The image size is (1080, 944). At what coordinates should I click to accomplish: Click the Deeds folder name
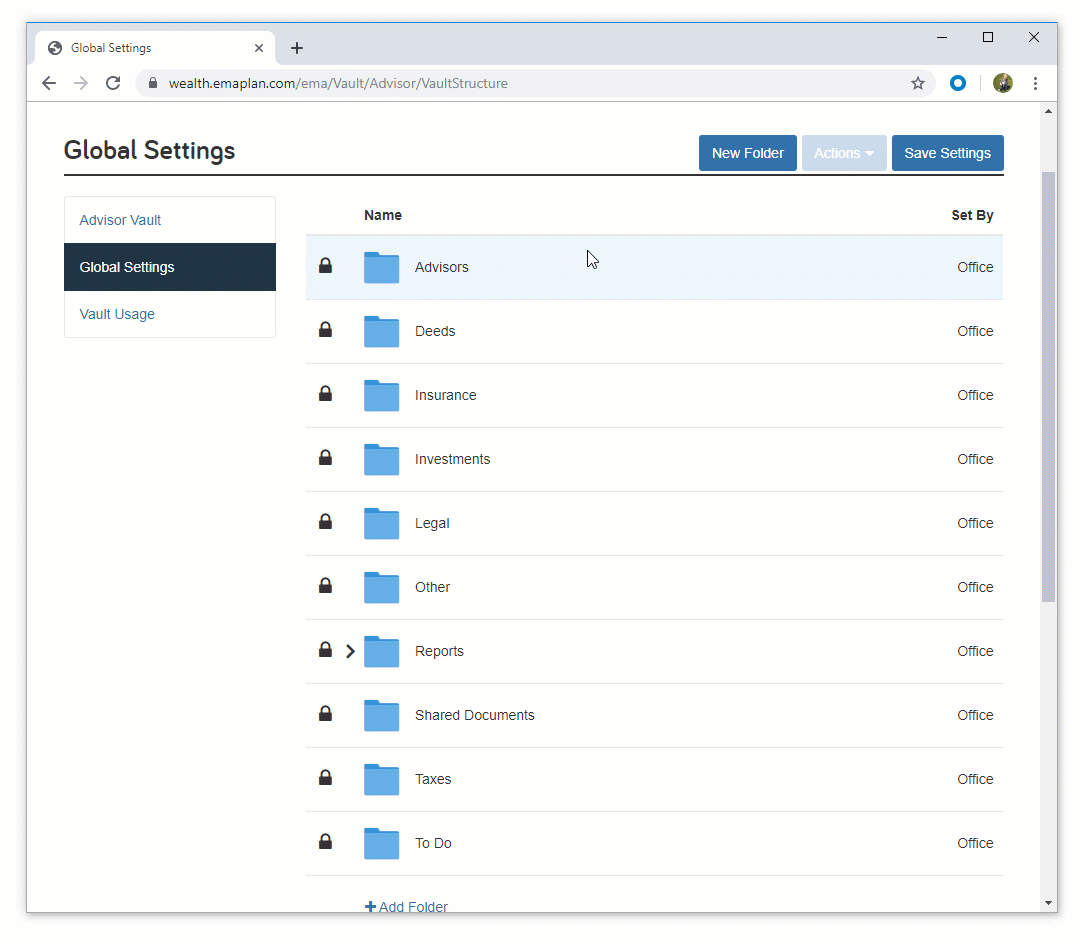[x=435, y=331]
